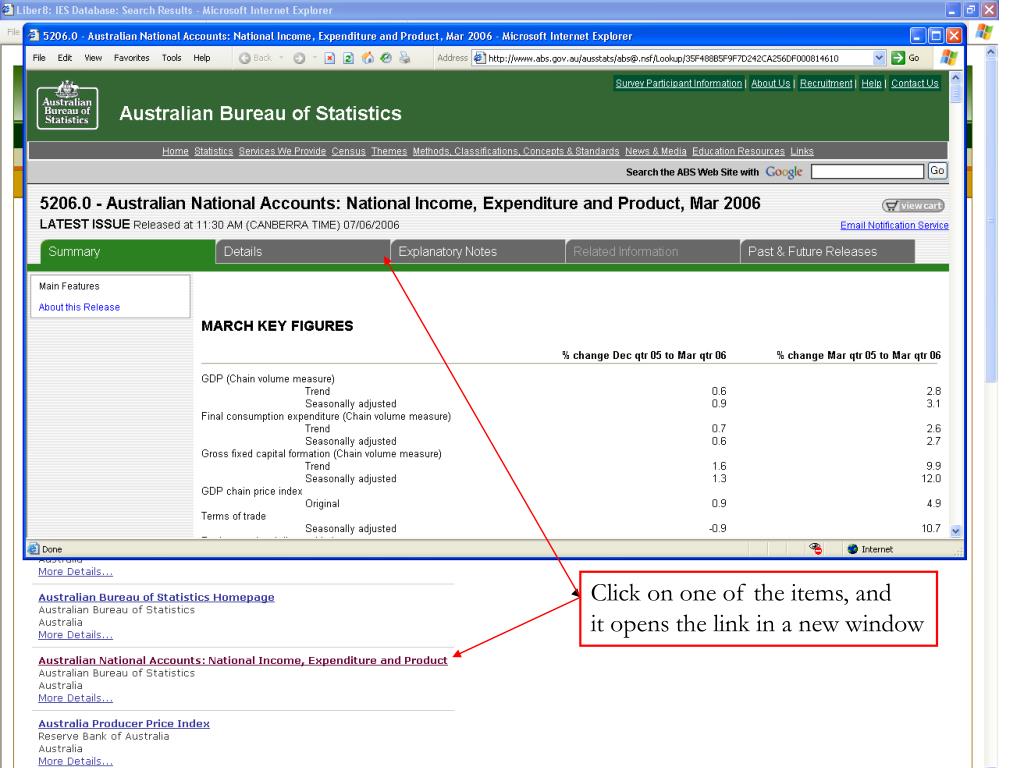Open the Back button history dropdown arrow

pyautogui.click(x=281, y=58)
